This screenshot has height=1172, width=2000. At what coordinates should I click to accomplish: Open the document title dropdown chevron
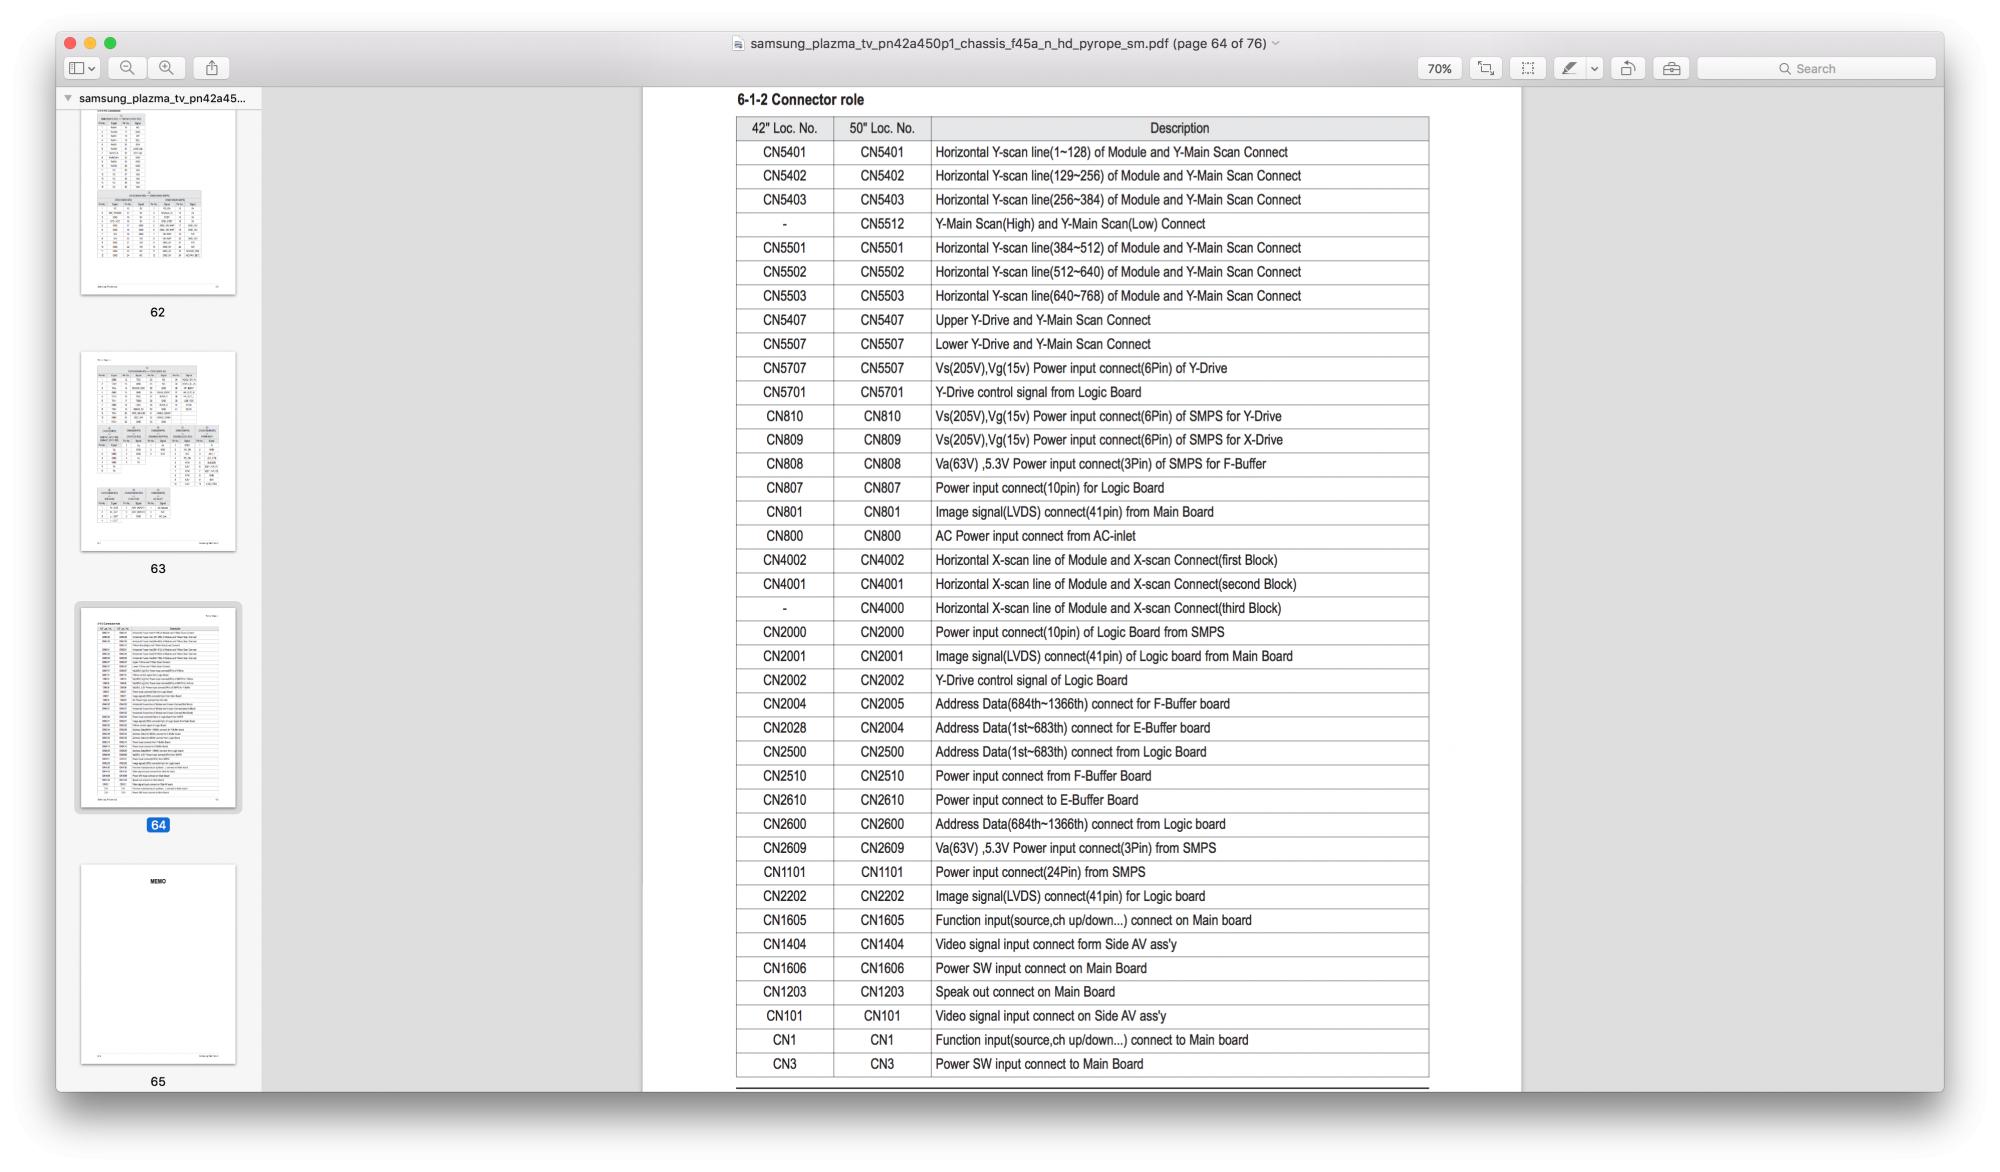tap(1275, 43)
